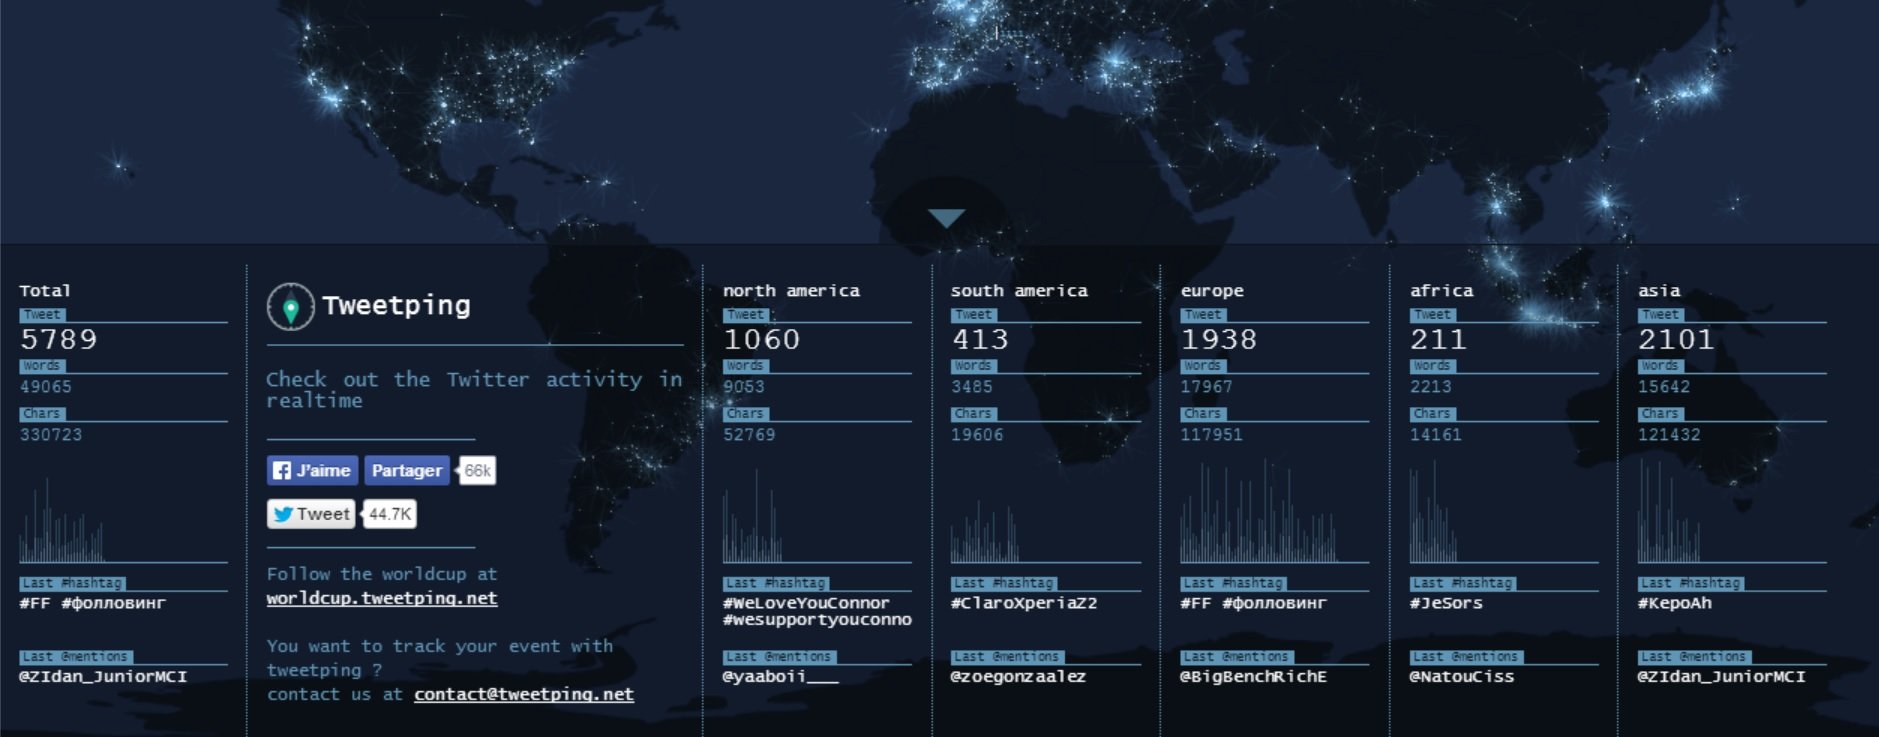This screenshot has width=1879, height=737.
Task: Click europe tweet count 1938
Action: click(1219, 340)
